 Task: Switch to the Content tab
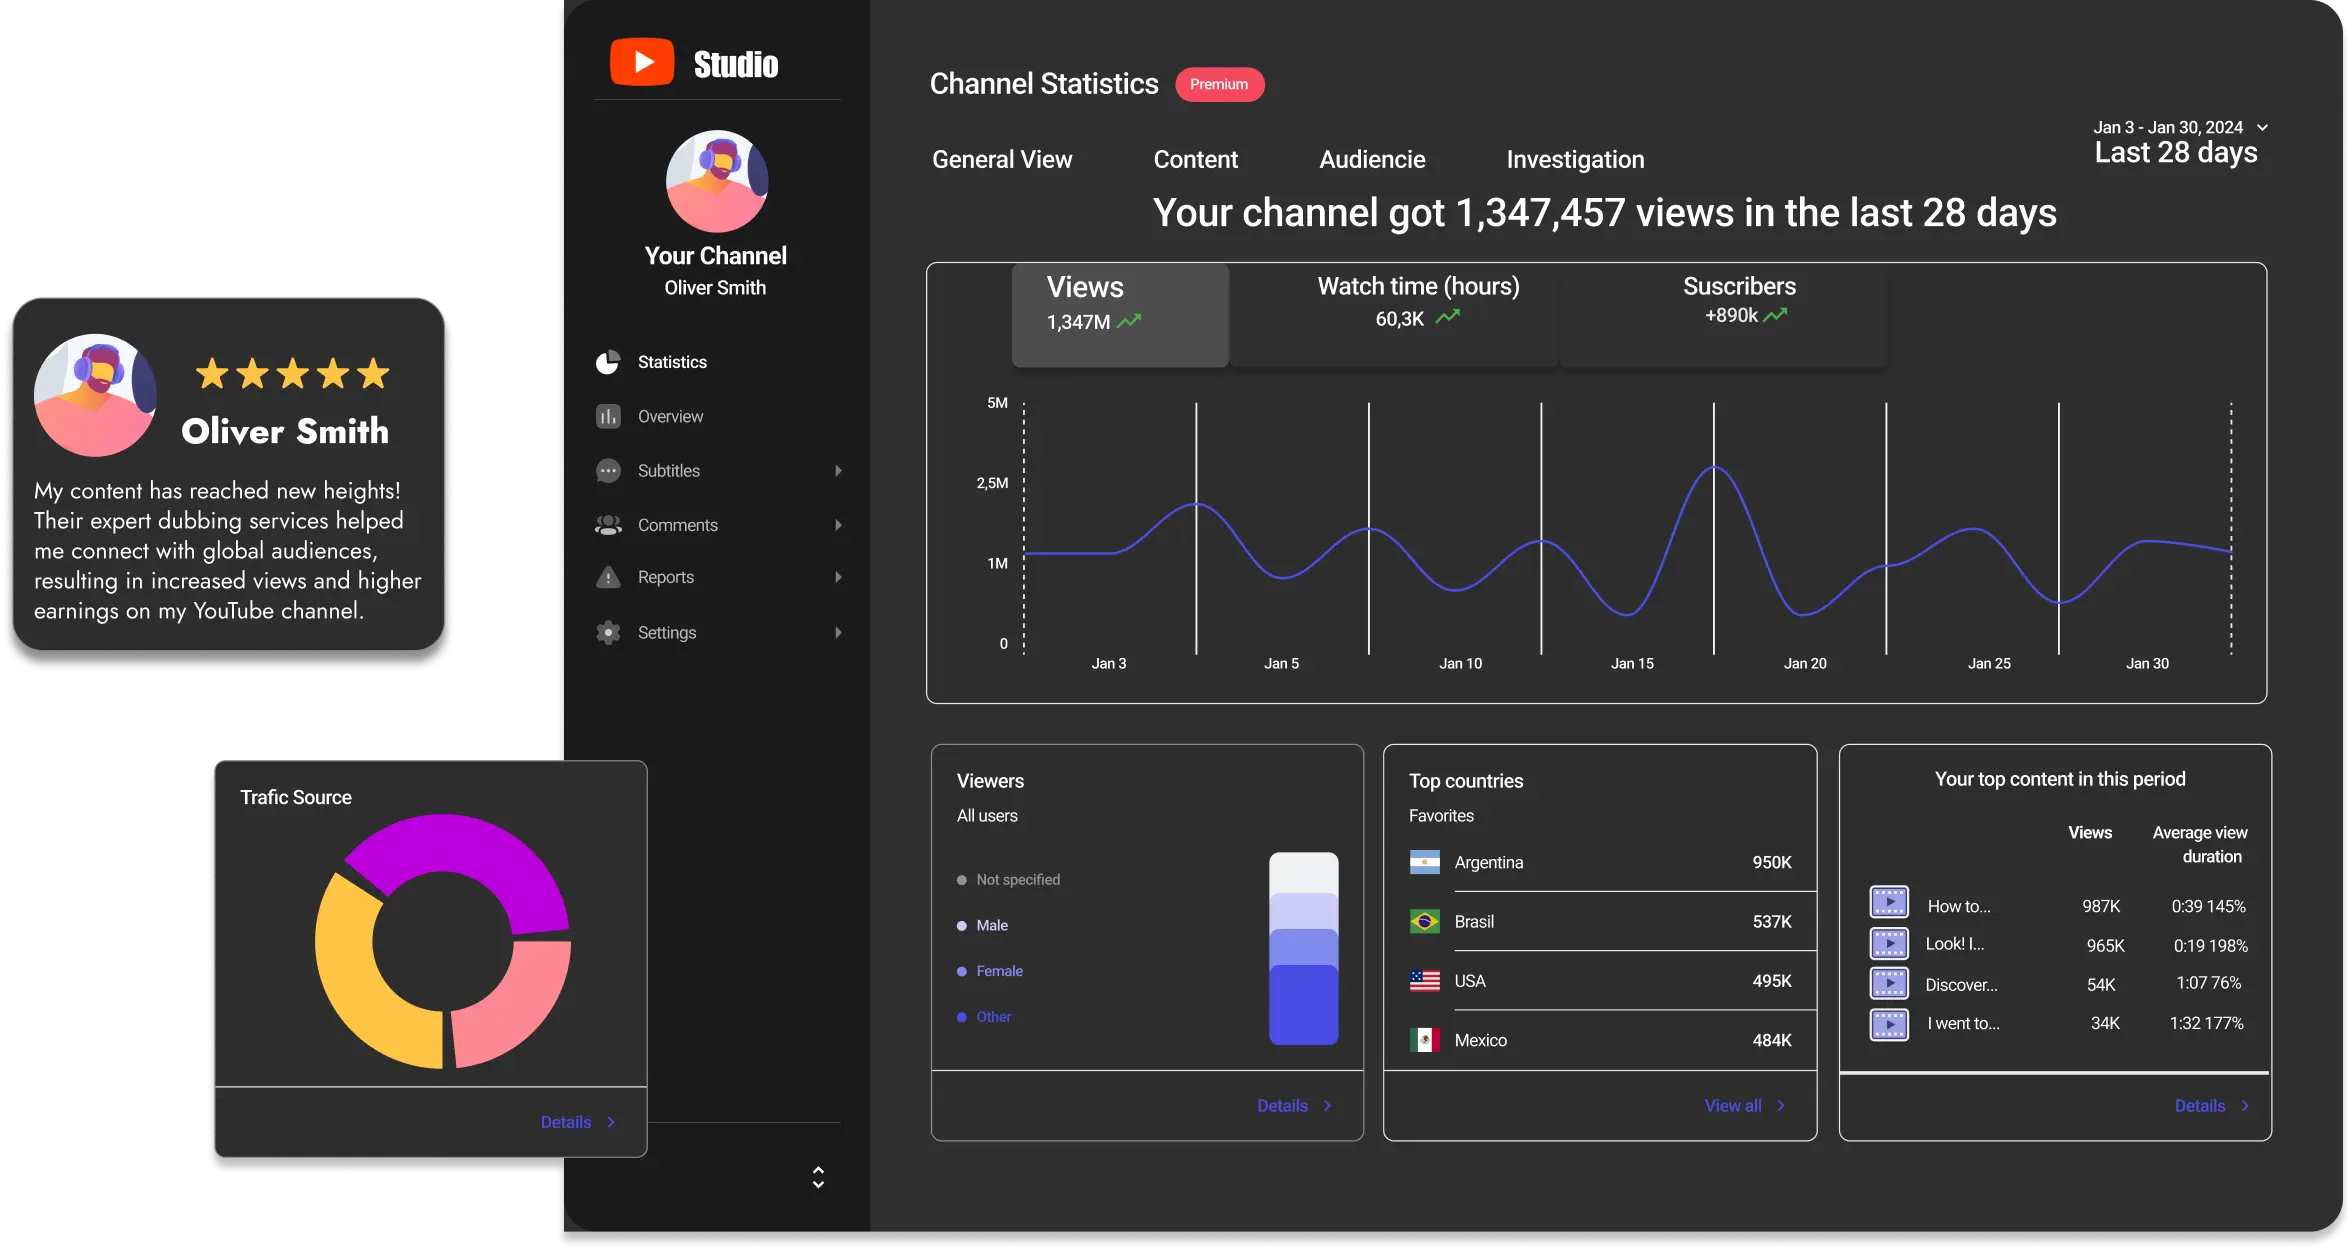pos(1195,159)
